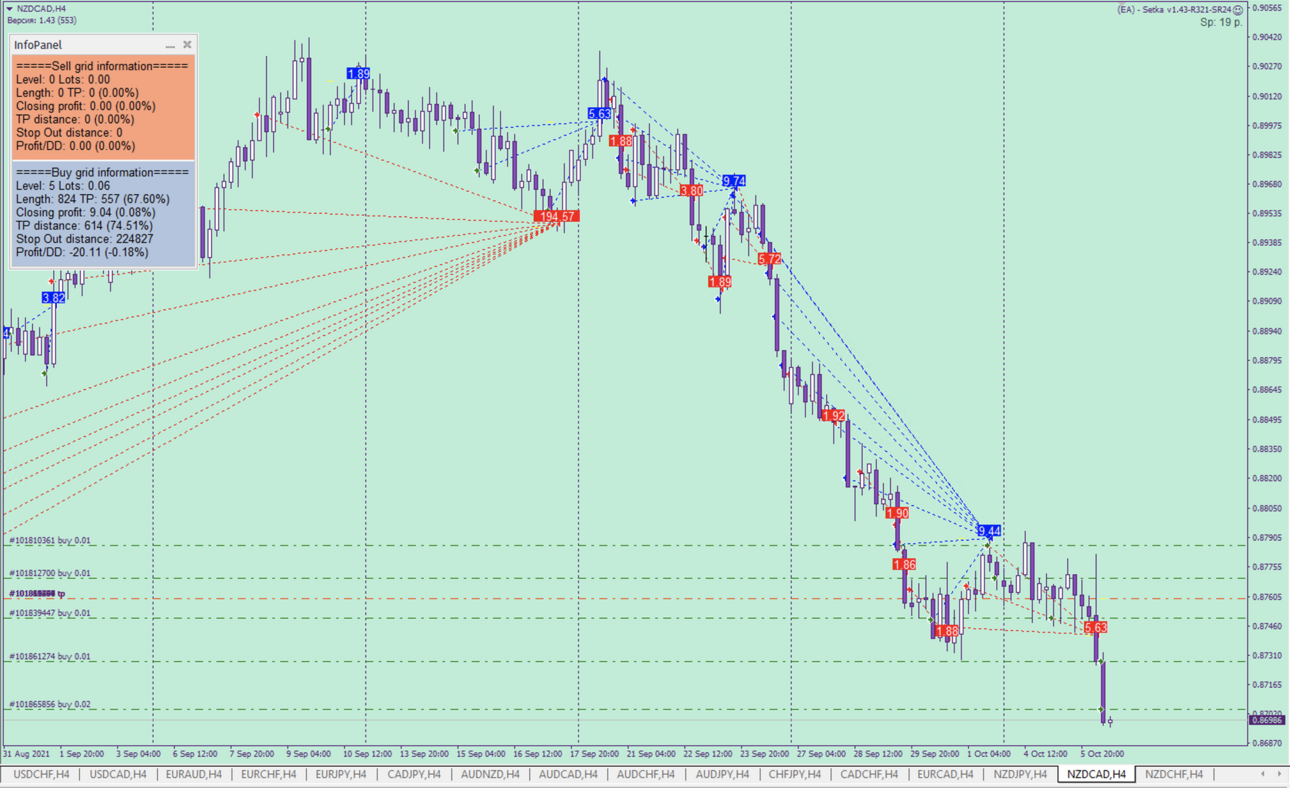The image size is (1290, 788).
Task: Select the red 3.80 profit label
Action: (x=691, y=190)
